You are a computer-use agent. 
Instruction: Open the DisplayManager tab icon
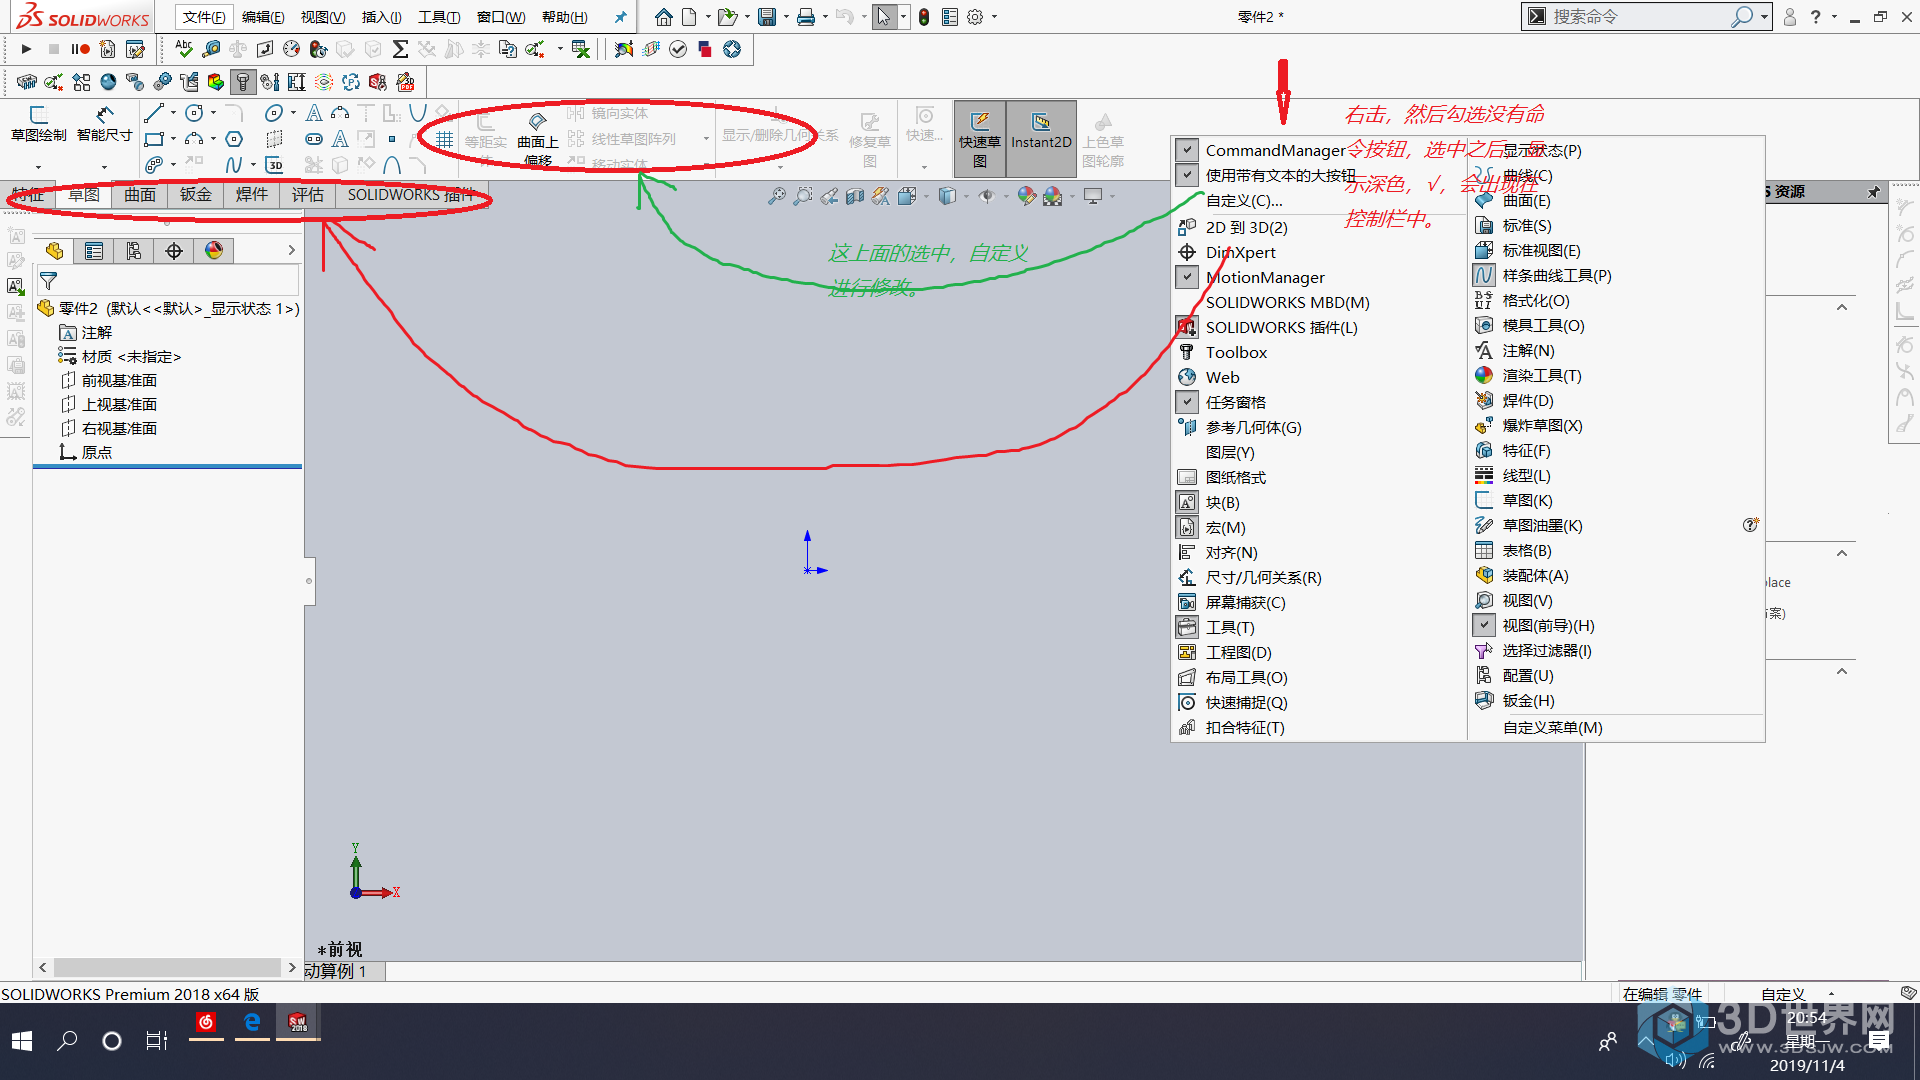point(214,251)
